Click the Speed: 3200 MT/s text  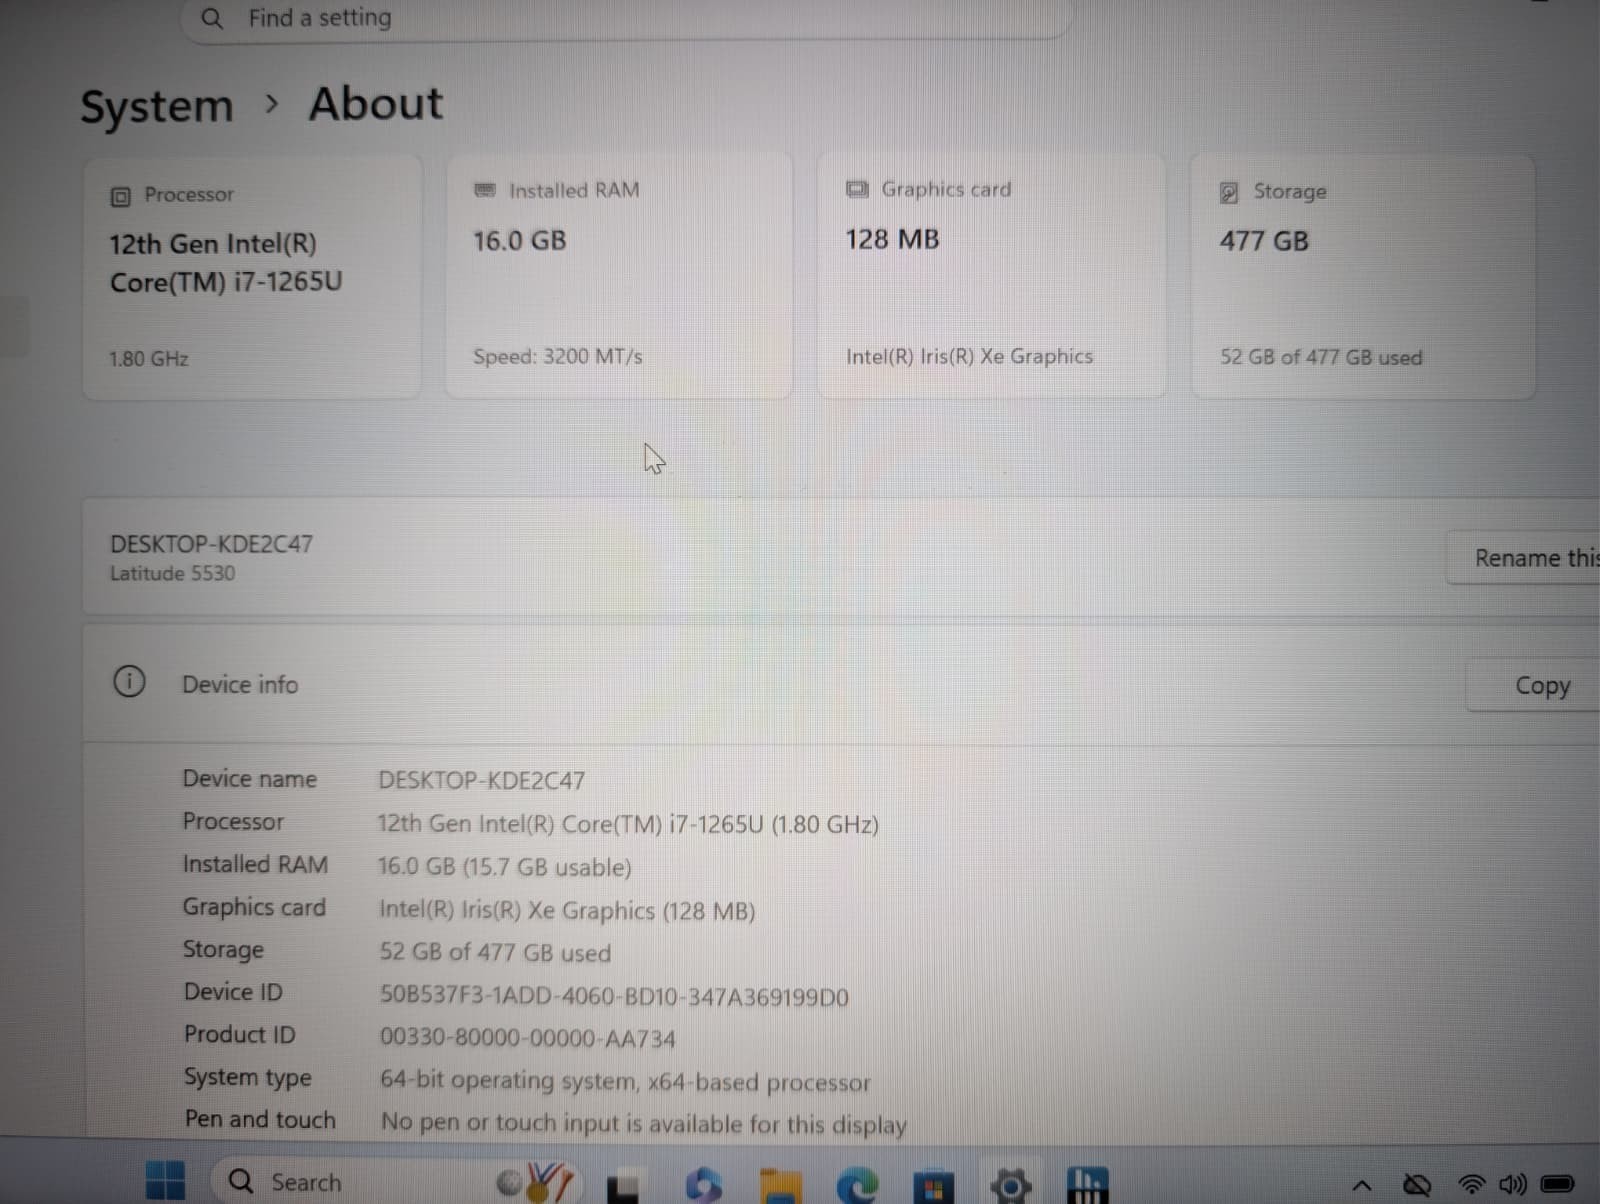click(x=557, y=357)
